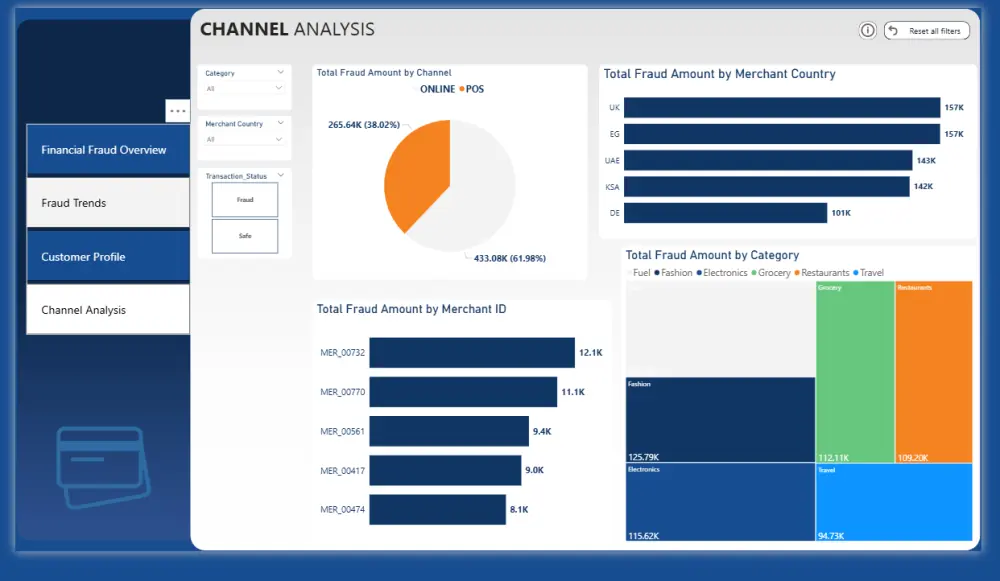Open the three-dots menu above navigation
The width and height of the screenshot is (1000, 581).
(x=177, y=111)
